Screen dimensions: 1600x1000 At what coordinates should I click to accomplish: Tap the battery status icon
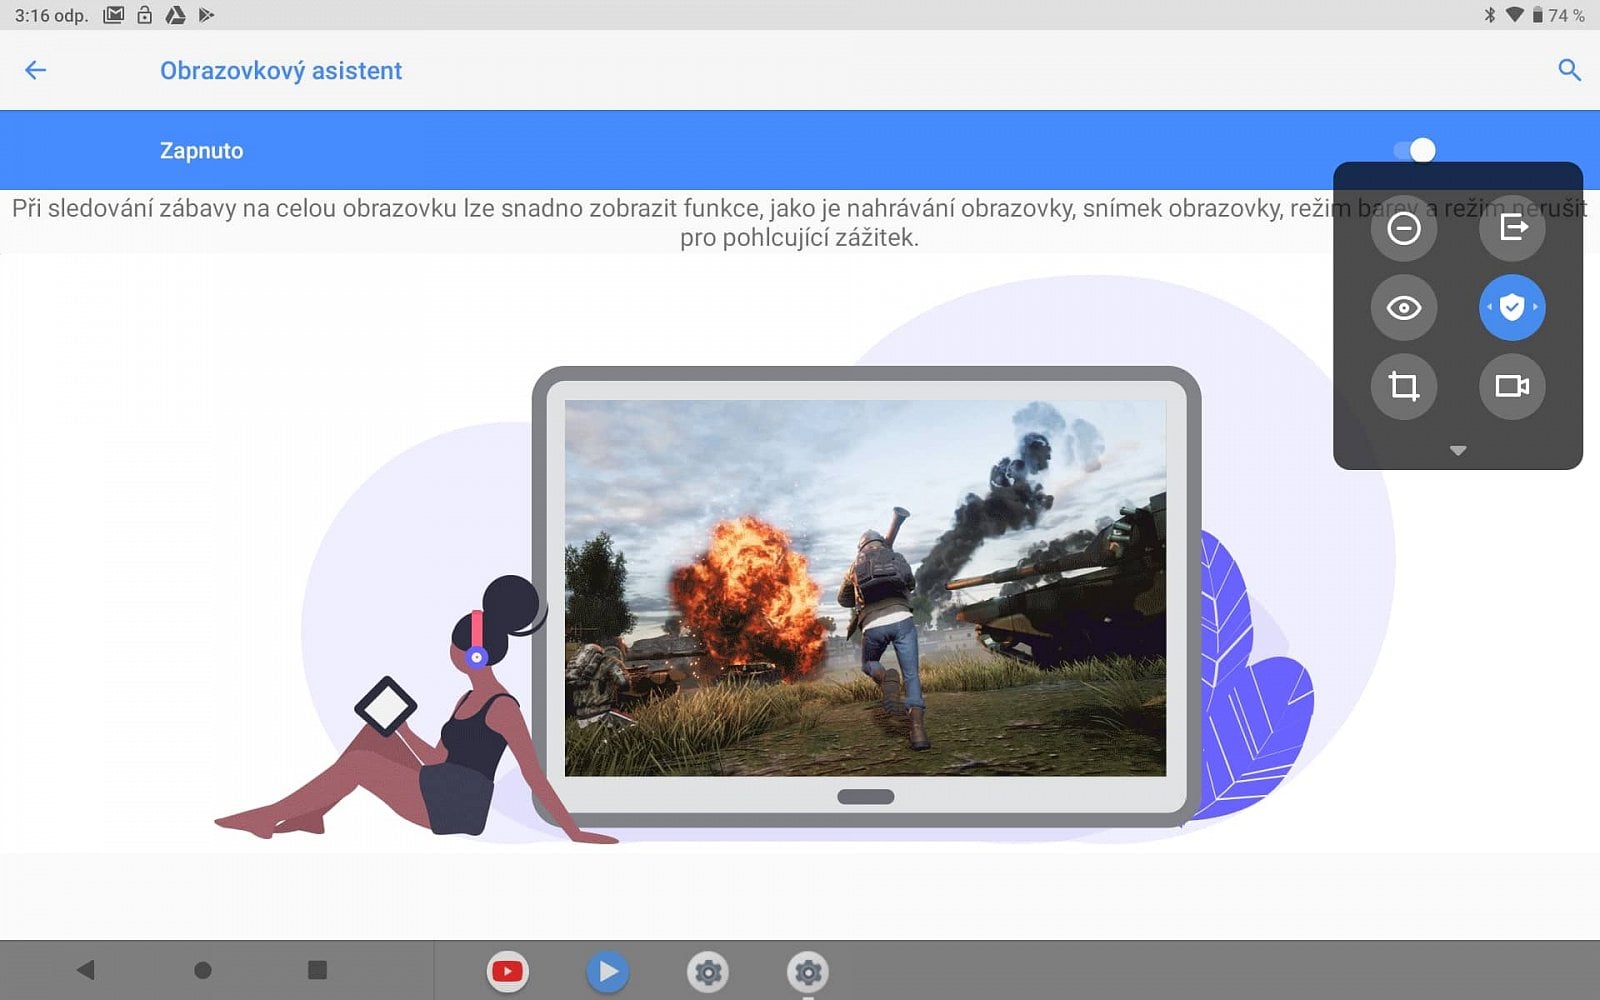1538,15
